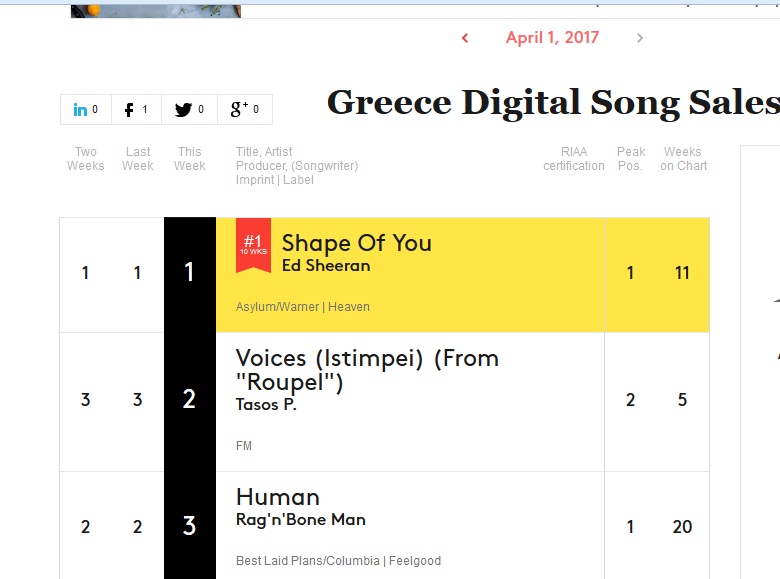Share chart on LinkedIn

(x=86, y=110)
